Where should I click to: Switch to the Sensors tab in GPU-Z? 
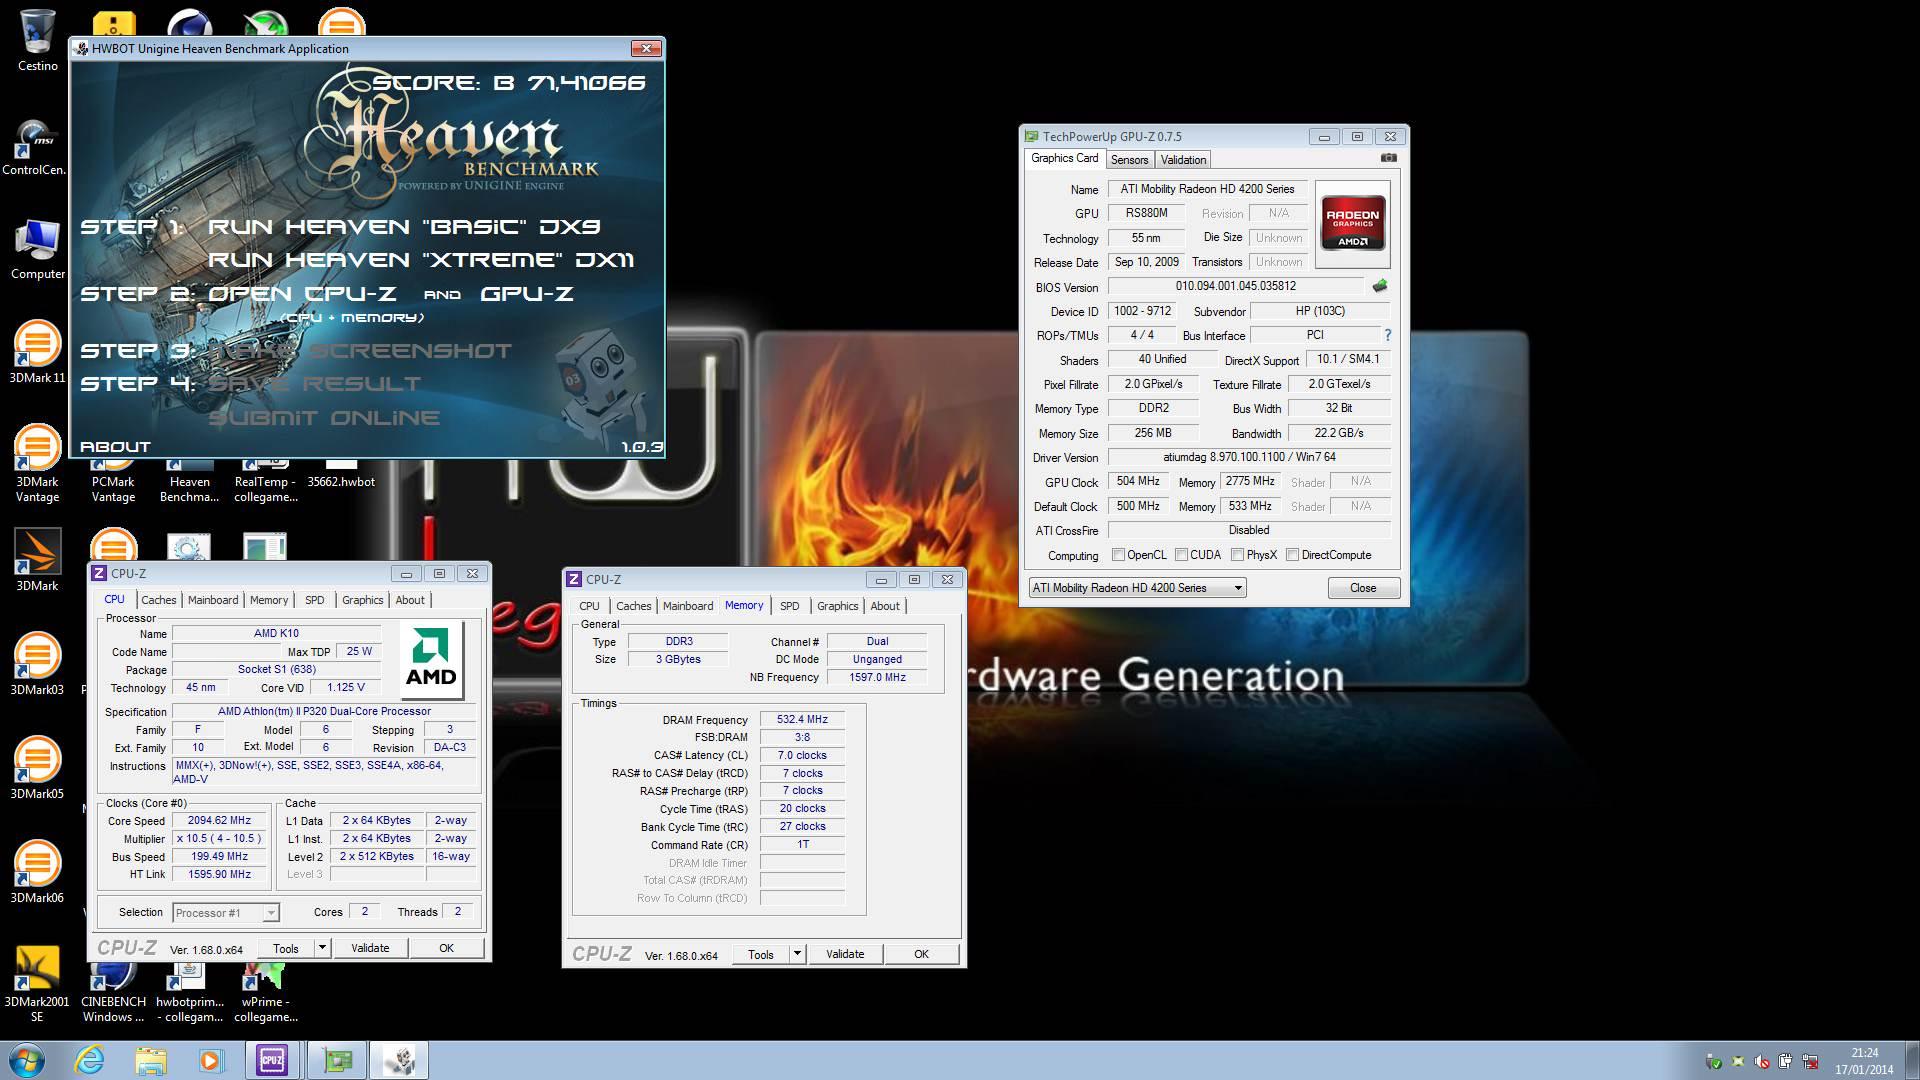pos(1129,160)
